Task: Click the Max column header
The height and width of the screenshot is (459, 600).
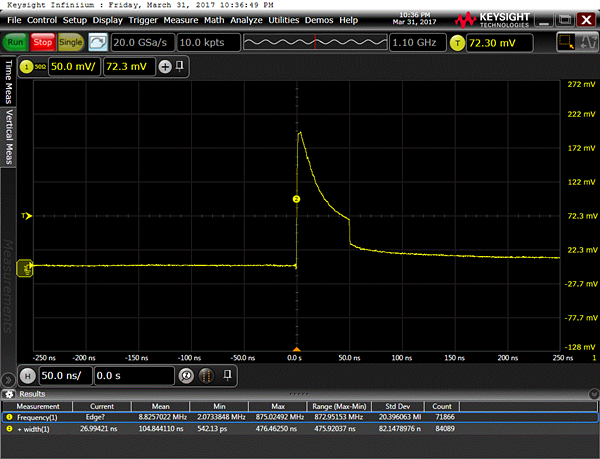Action: [278, 406]
